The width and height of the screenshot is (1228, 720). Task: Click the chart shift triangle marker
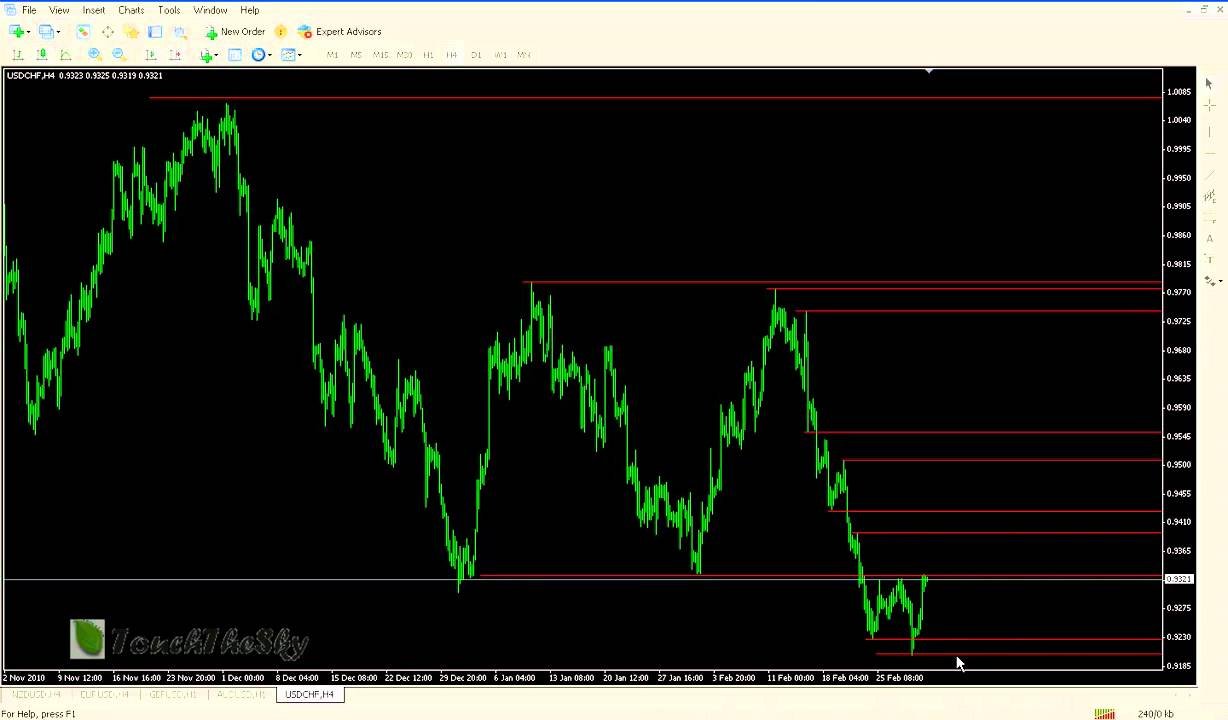click(929, 71)
